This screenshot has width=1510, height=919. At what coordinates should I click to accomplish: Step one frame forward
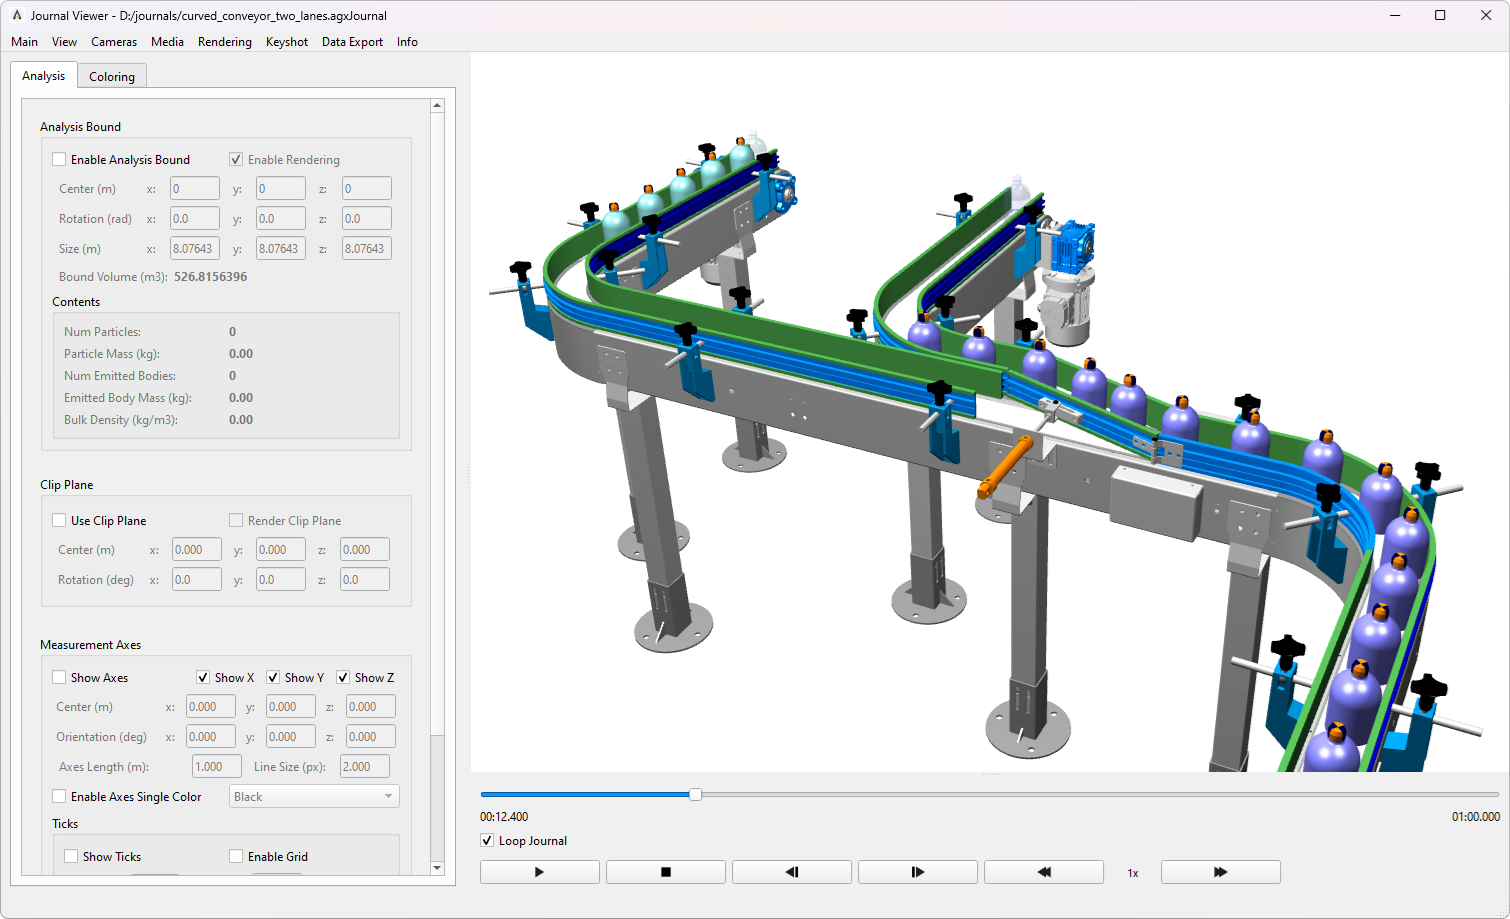917,872
